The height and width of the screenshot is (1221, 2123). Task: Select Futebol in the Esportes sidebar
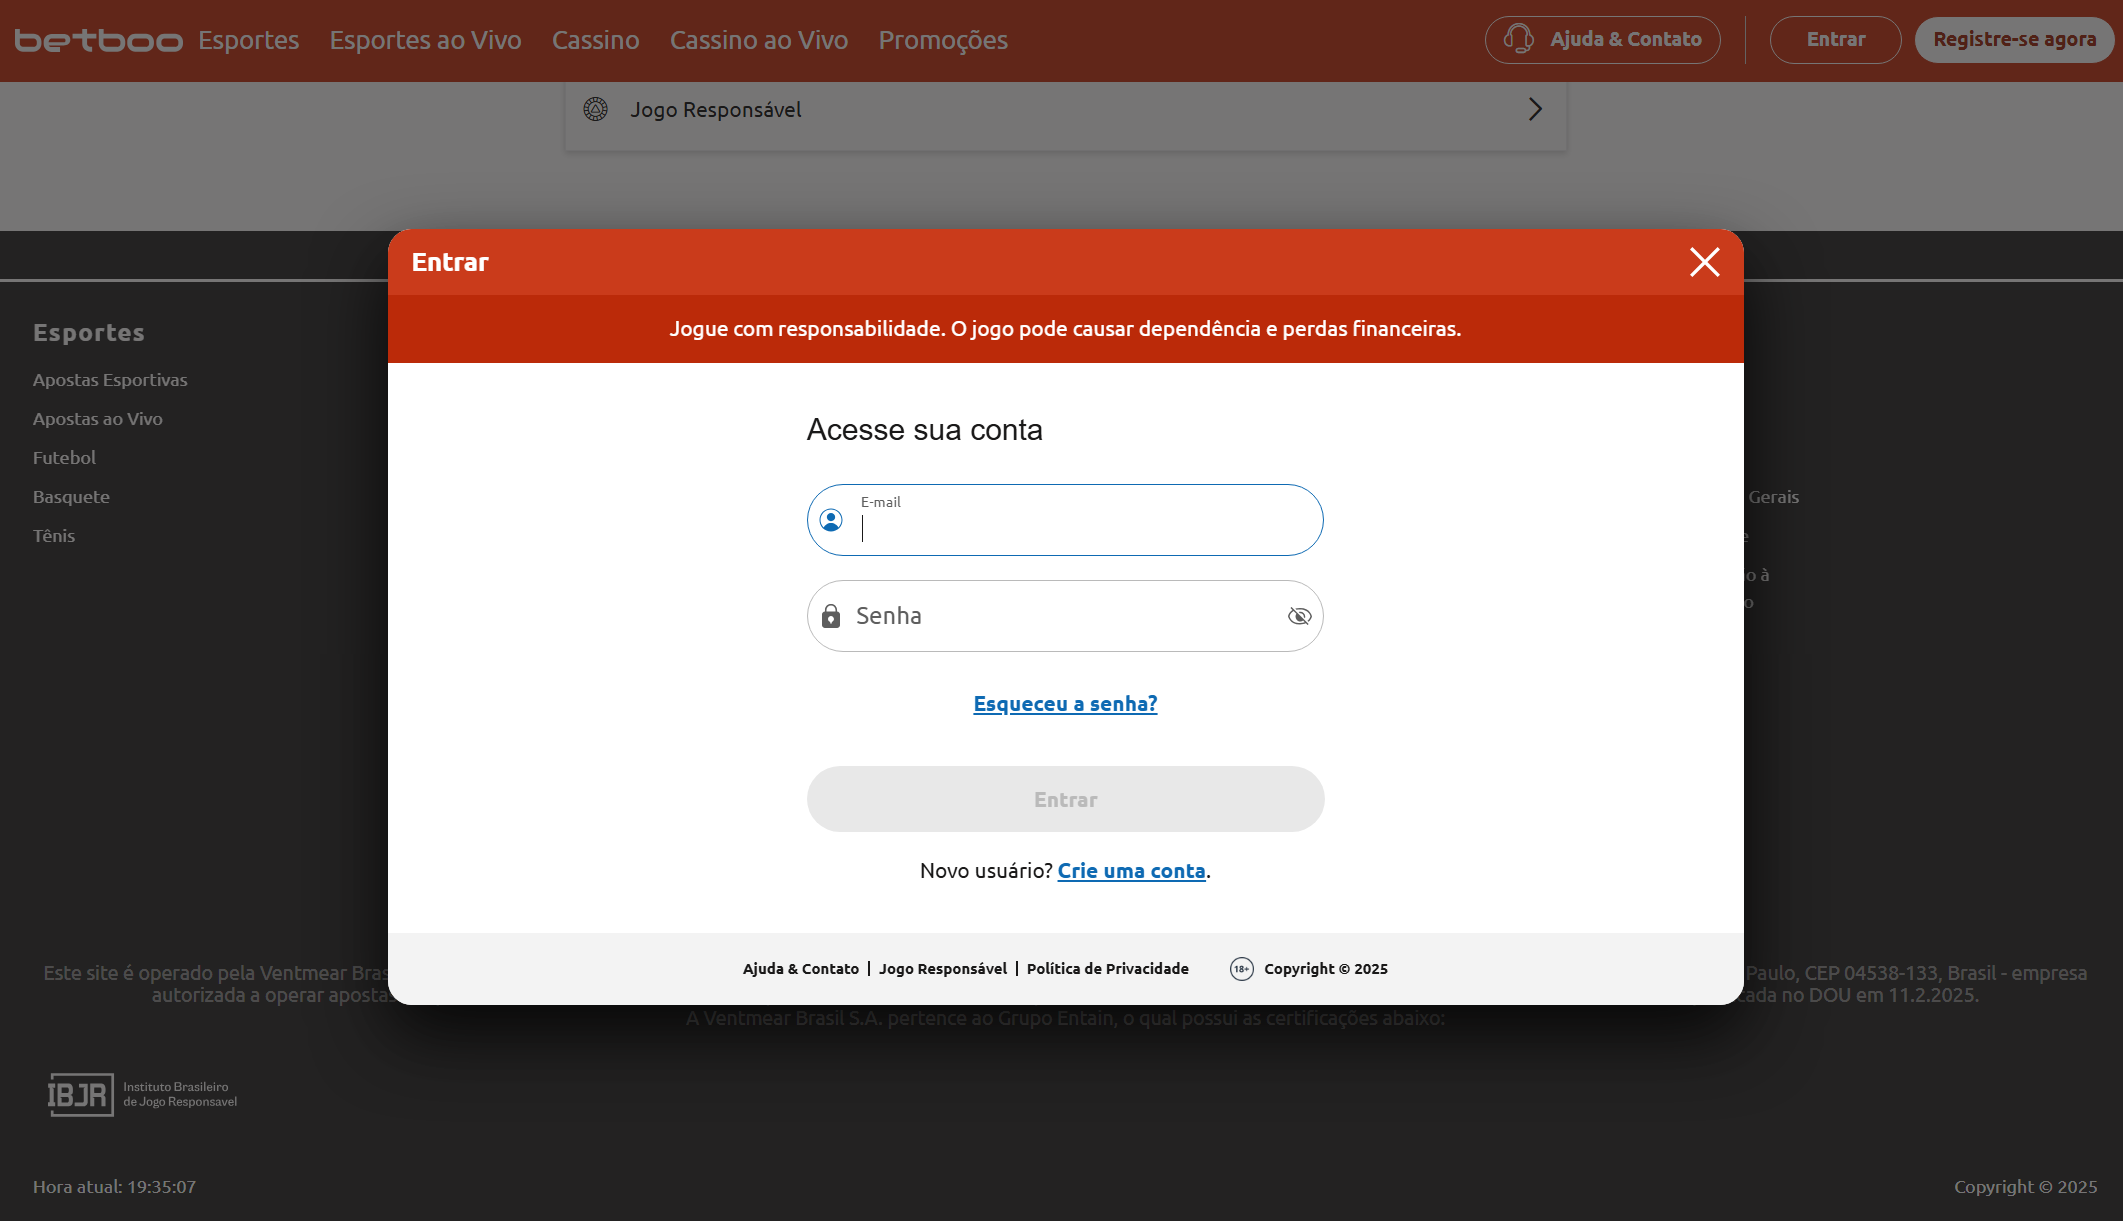64,457
